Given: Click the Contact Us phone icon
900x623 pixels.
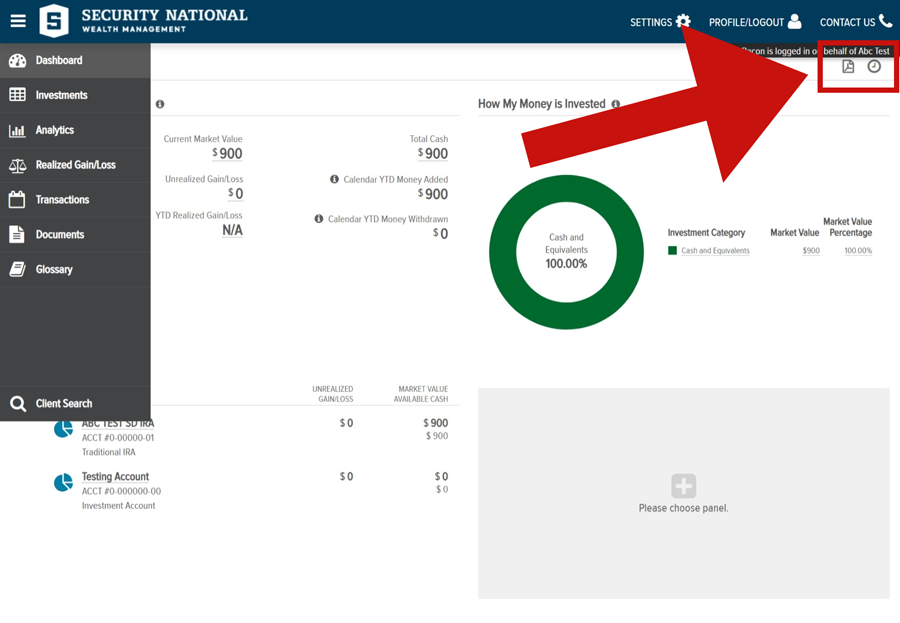Looking at the screenshot, I should click(x=886, y=21).
